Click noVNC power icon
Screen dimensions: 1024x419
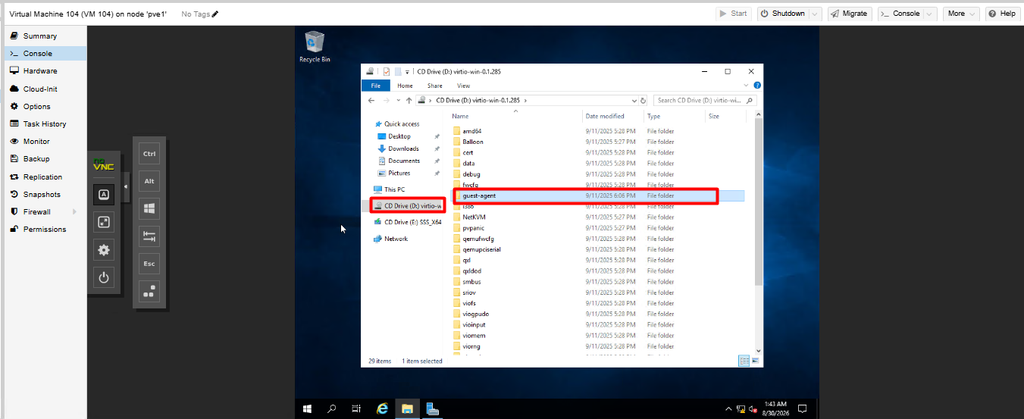pyautogui.click(x=103, y=278)
